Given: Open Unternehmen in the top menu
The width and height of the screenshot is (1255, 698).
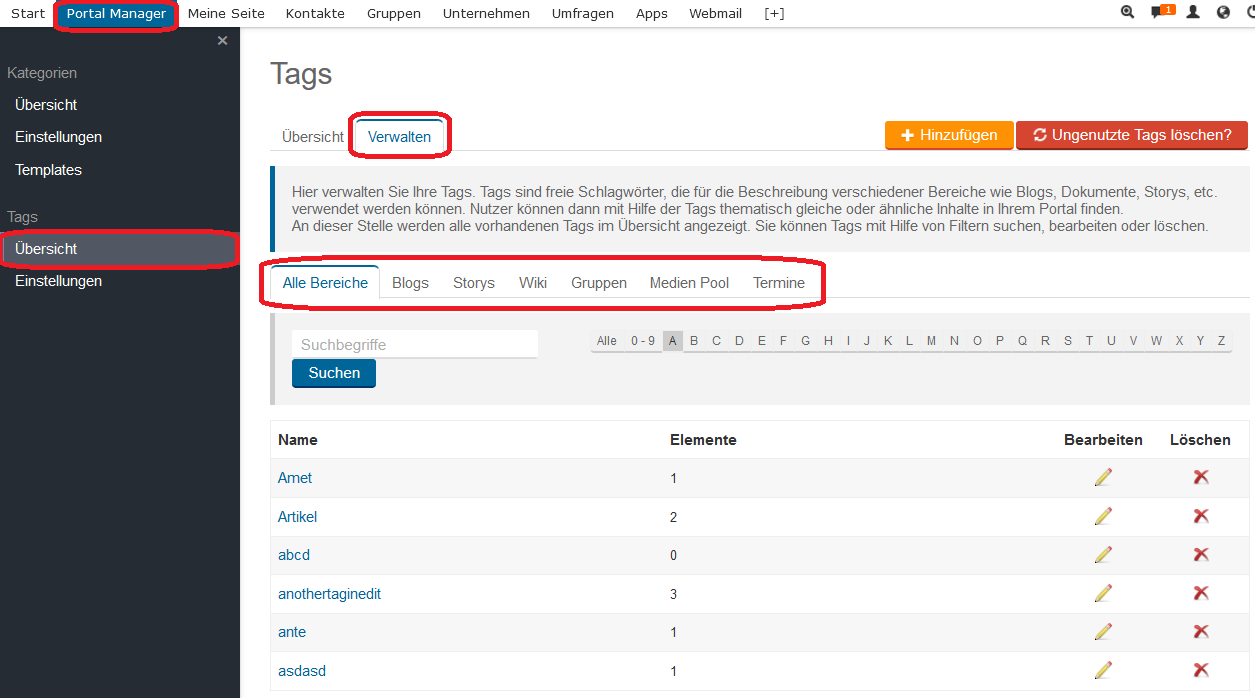Looking at the screenshot, I should coord(486,13).
